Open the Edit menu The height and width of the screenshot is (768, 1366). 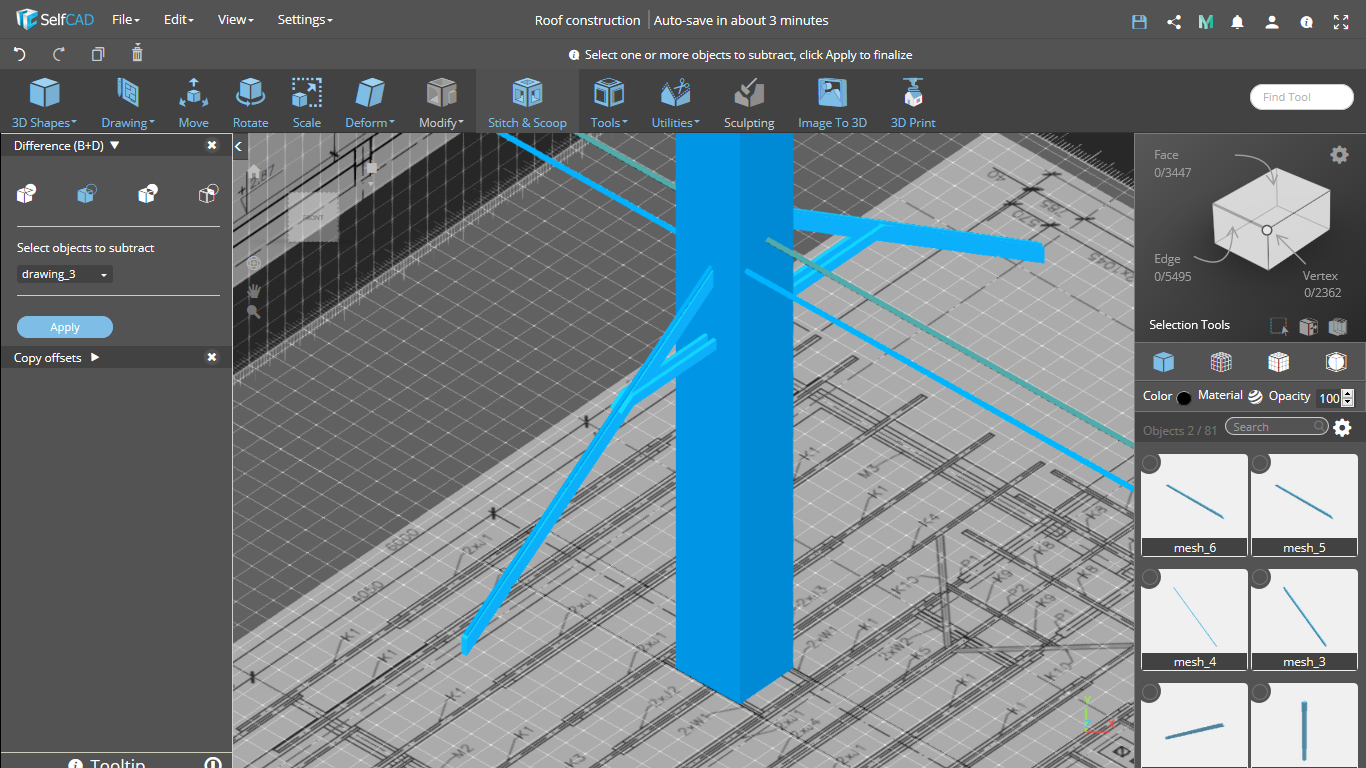tap(178, 20)
